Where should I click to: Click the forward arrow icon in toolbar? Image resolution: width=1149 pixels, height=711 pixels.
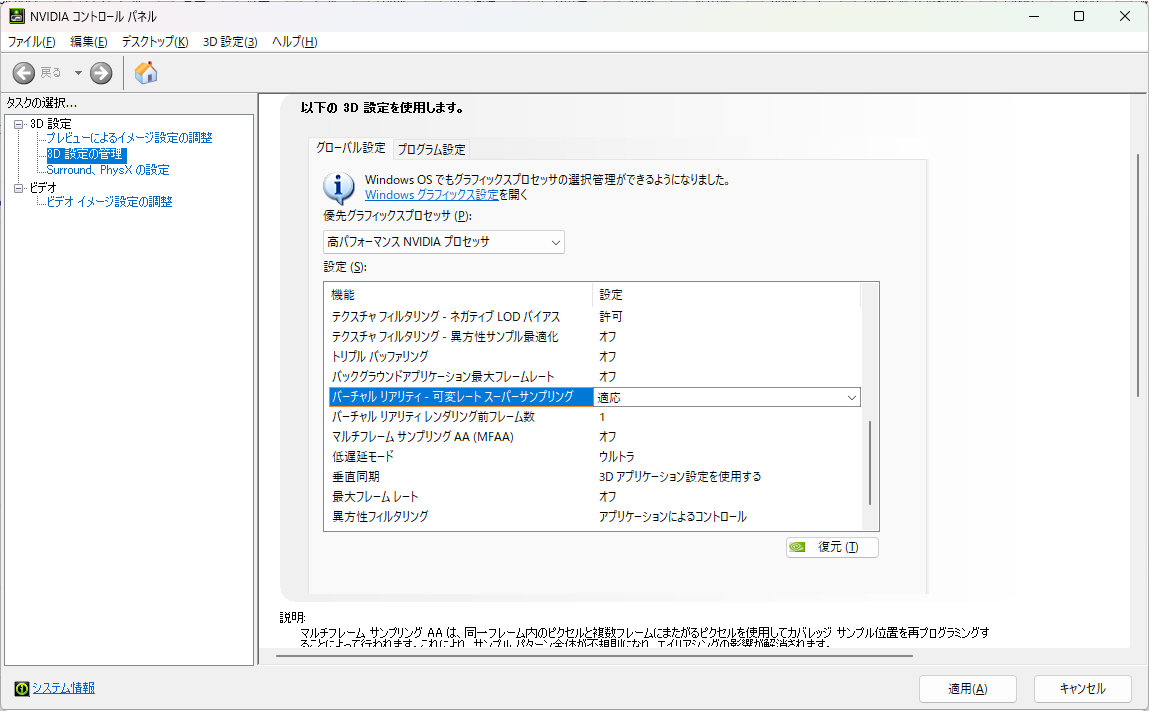[101, 73]
